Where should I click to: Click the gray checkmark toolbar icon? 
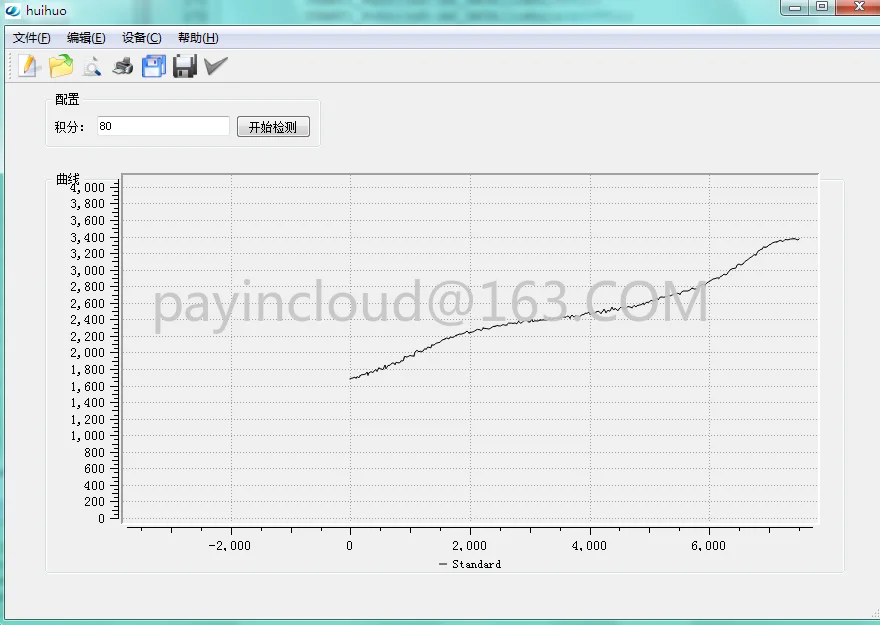click(x=216, y=66)
